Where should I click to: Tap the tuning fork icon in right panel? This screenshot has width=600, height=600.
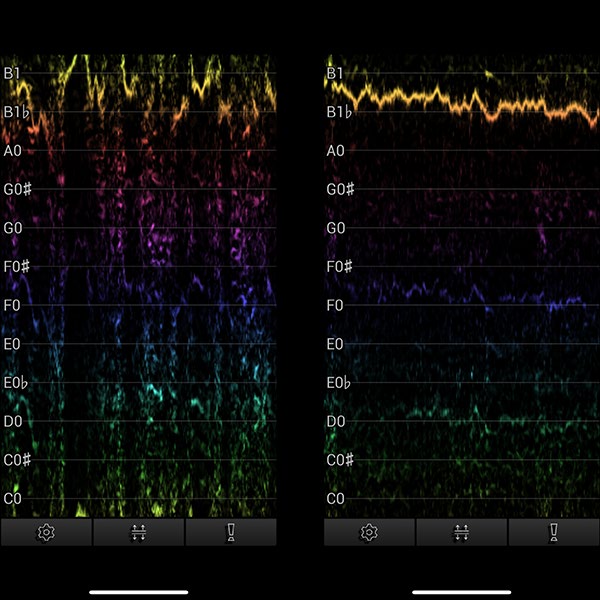tap(553, 532)
